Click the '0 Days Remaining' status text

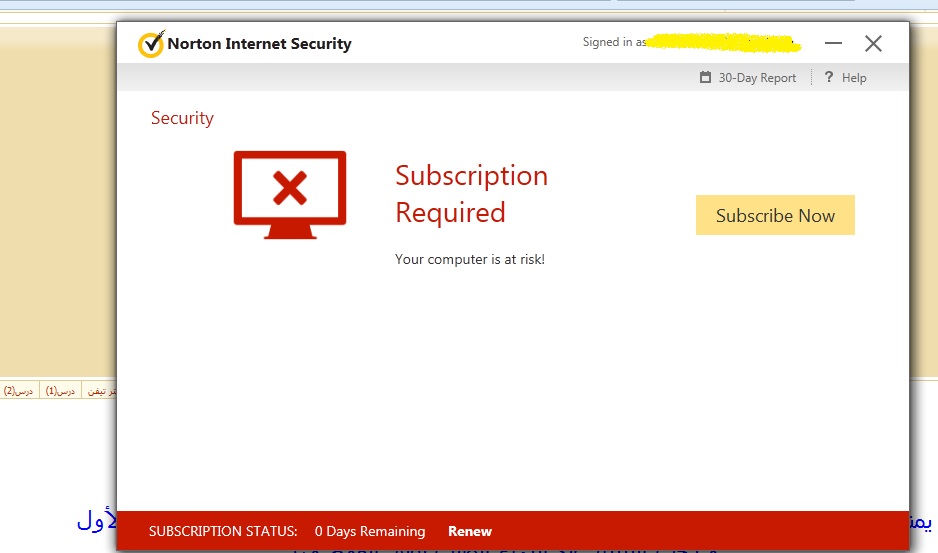[x=370, y=531]
